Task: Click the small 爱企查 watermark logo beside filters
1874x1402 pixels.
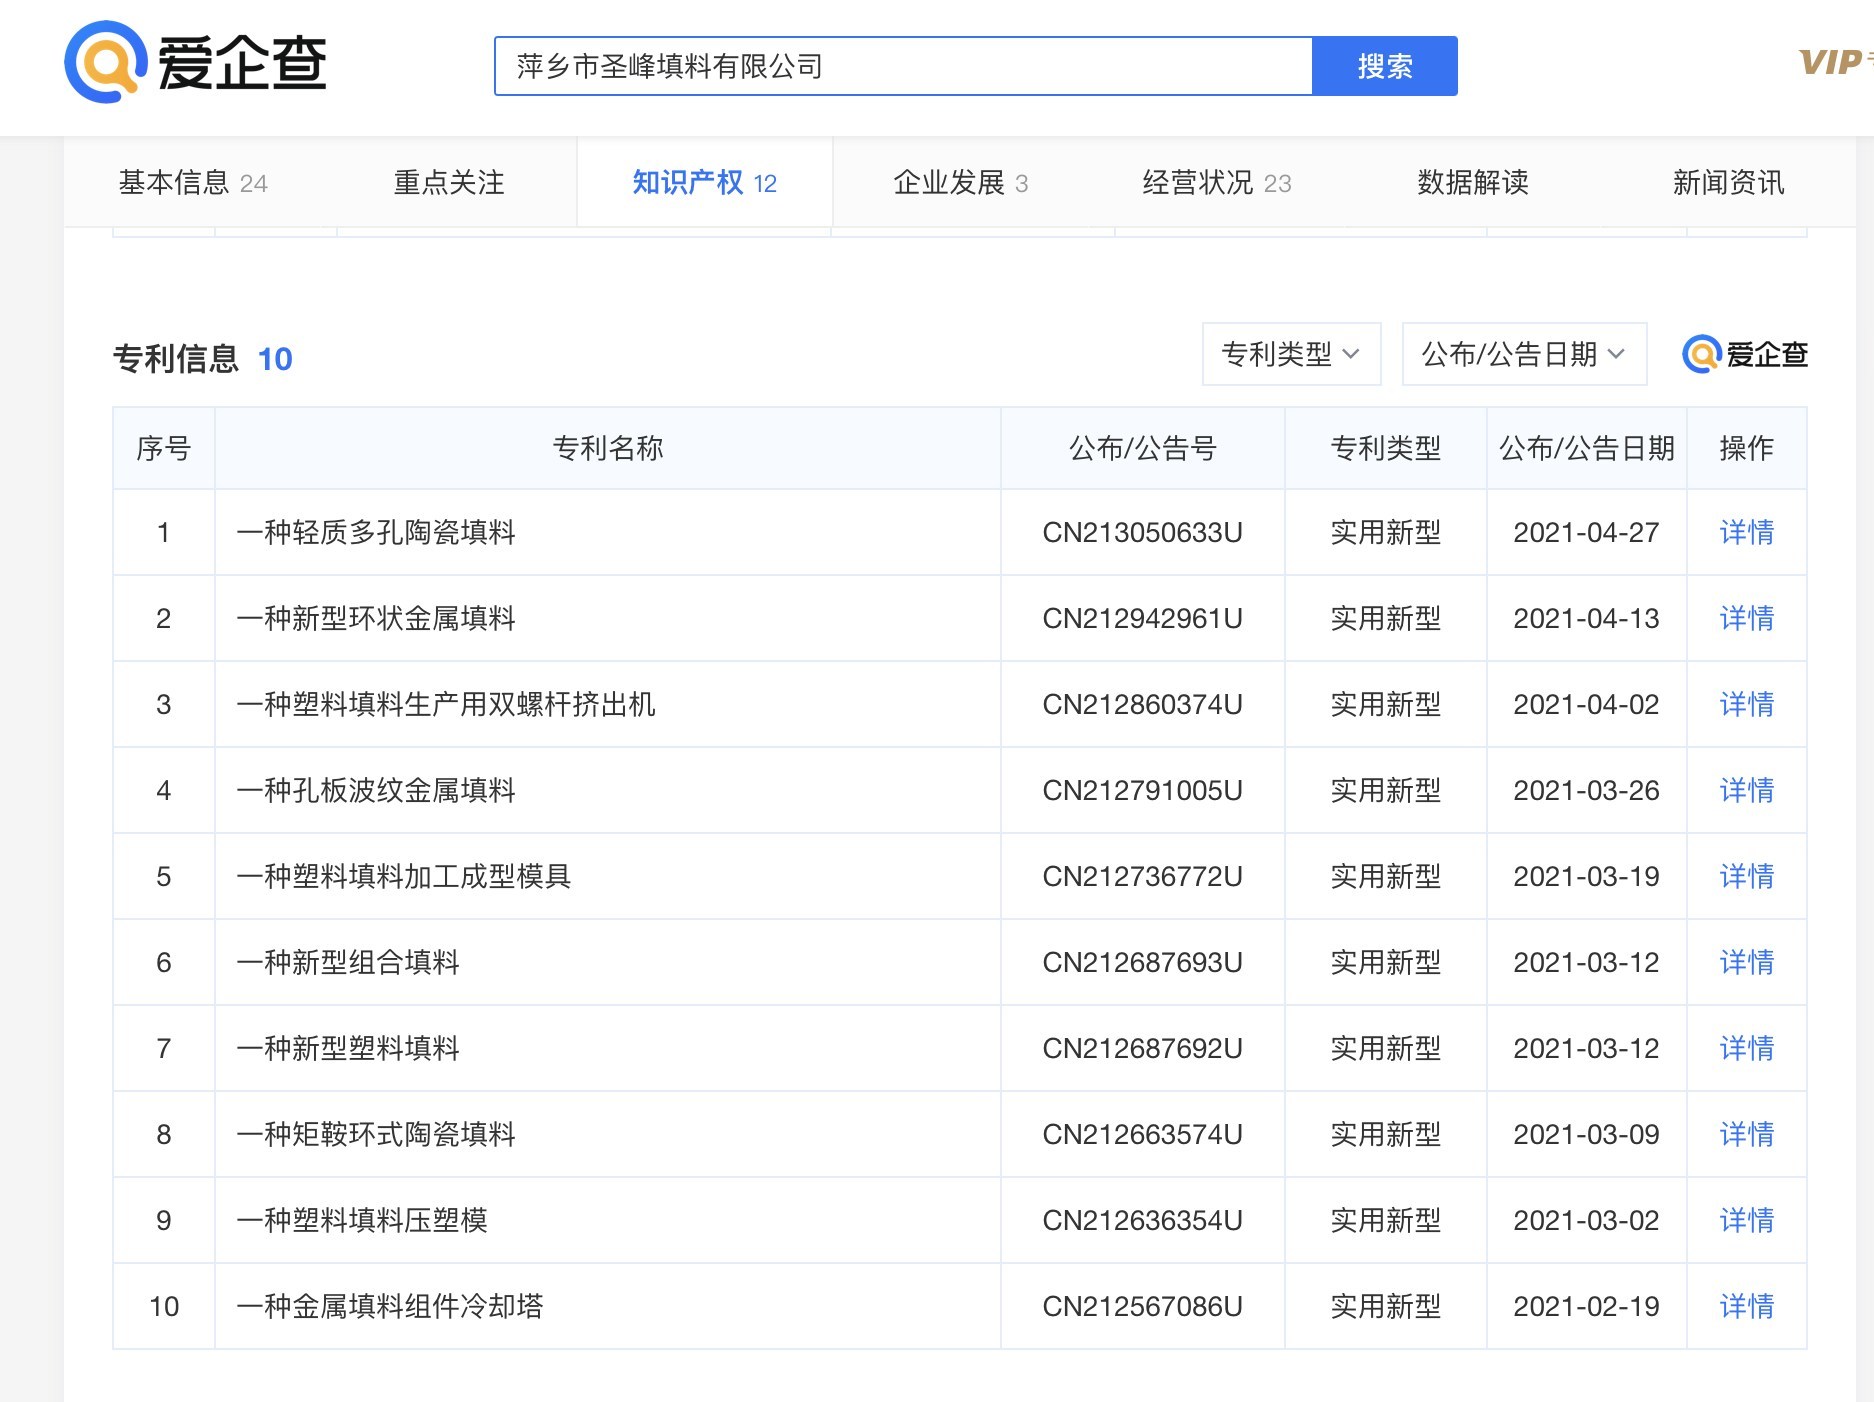Action: [x=1745, y=355]
